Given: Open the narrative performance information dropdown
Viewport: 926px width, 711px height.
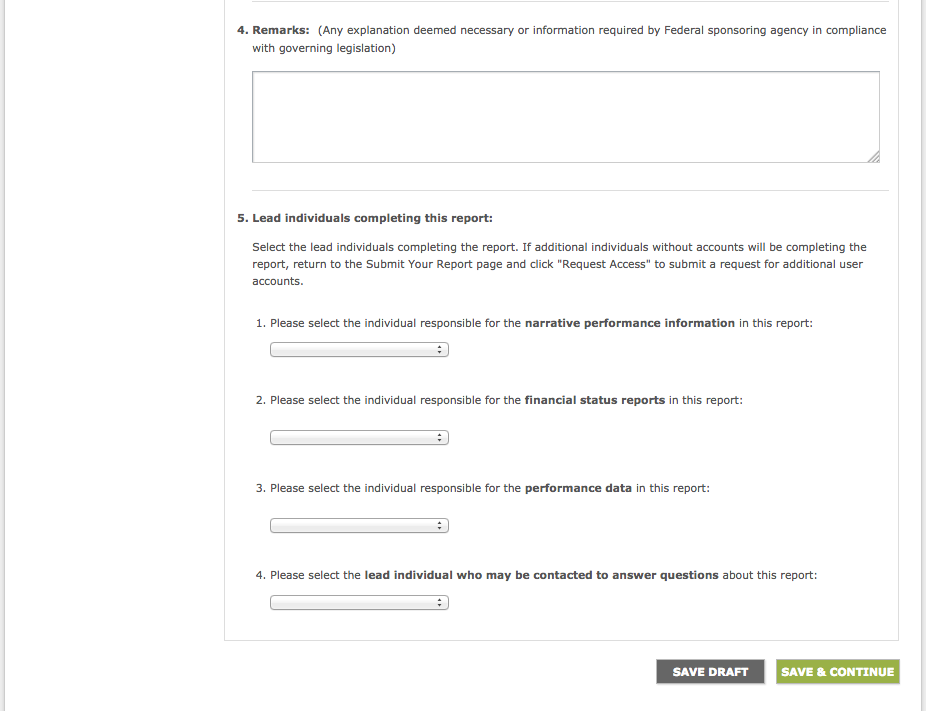Looking at the screenshot, I should click(x=359, y=350).
